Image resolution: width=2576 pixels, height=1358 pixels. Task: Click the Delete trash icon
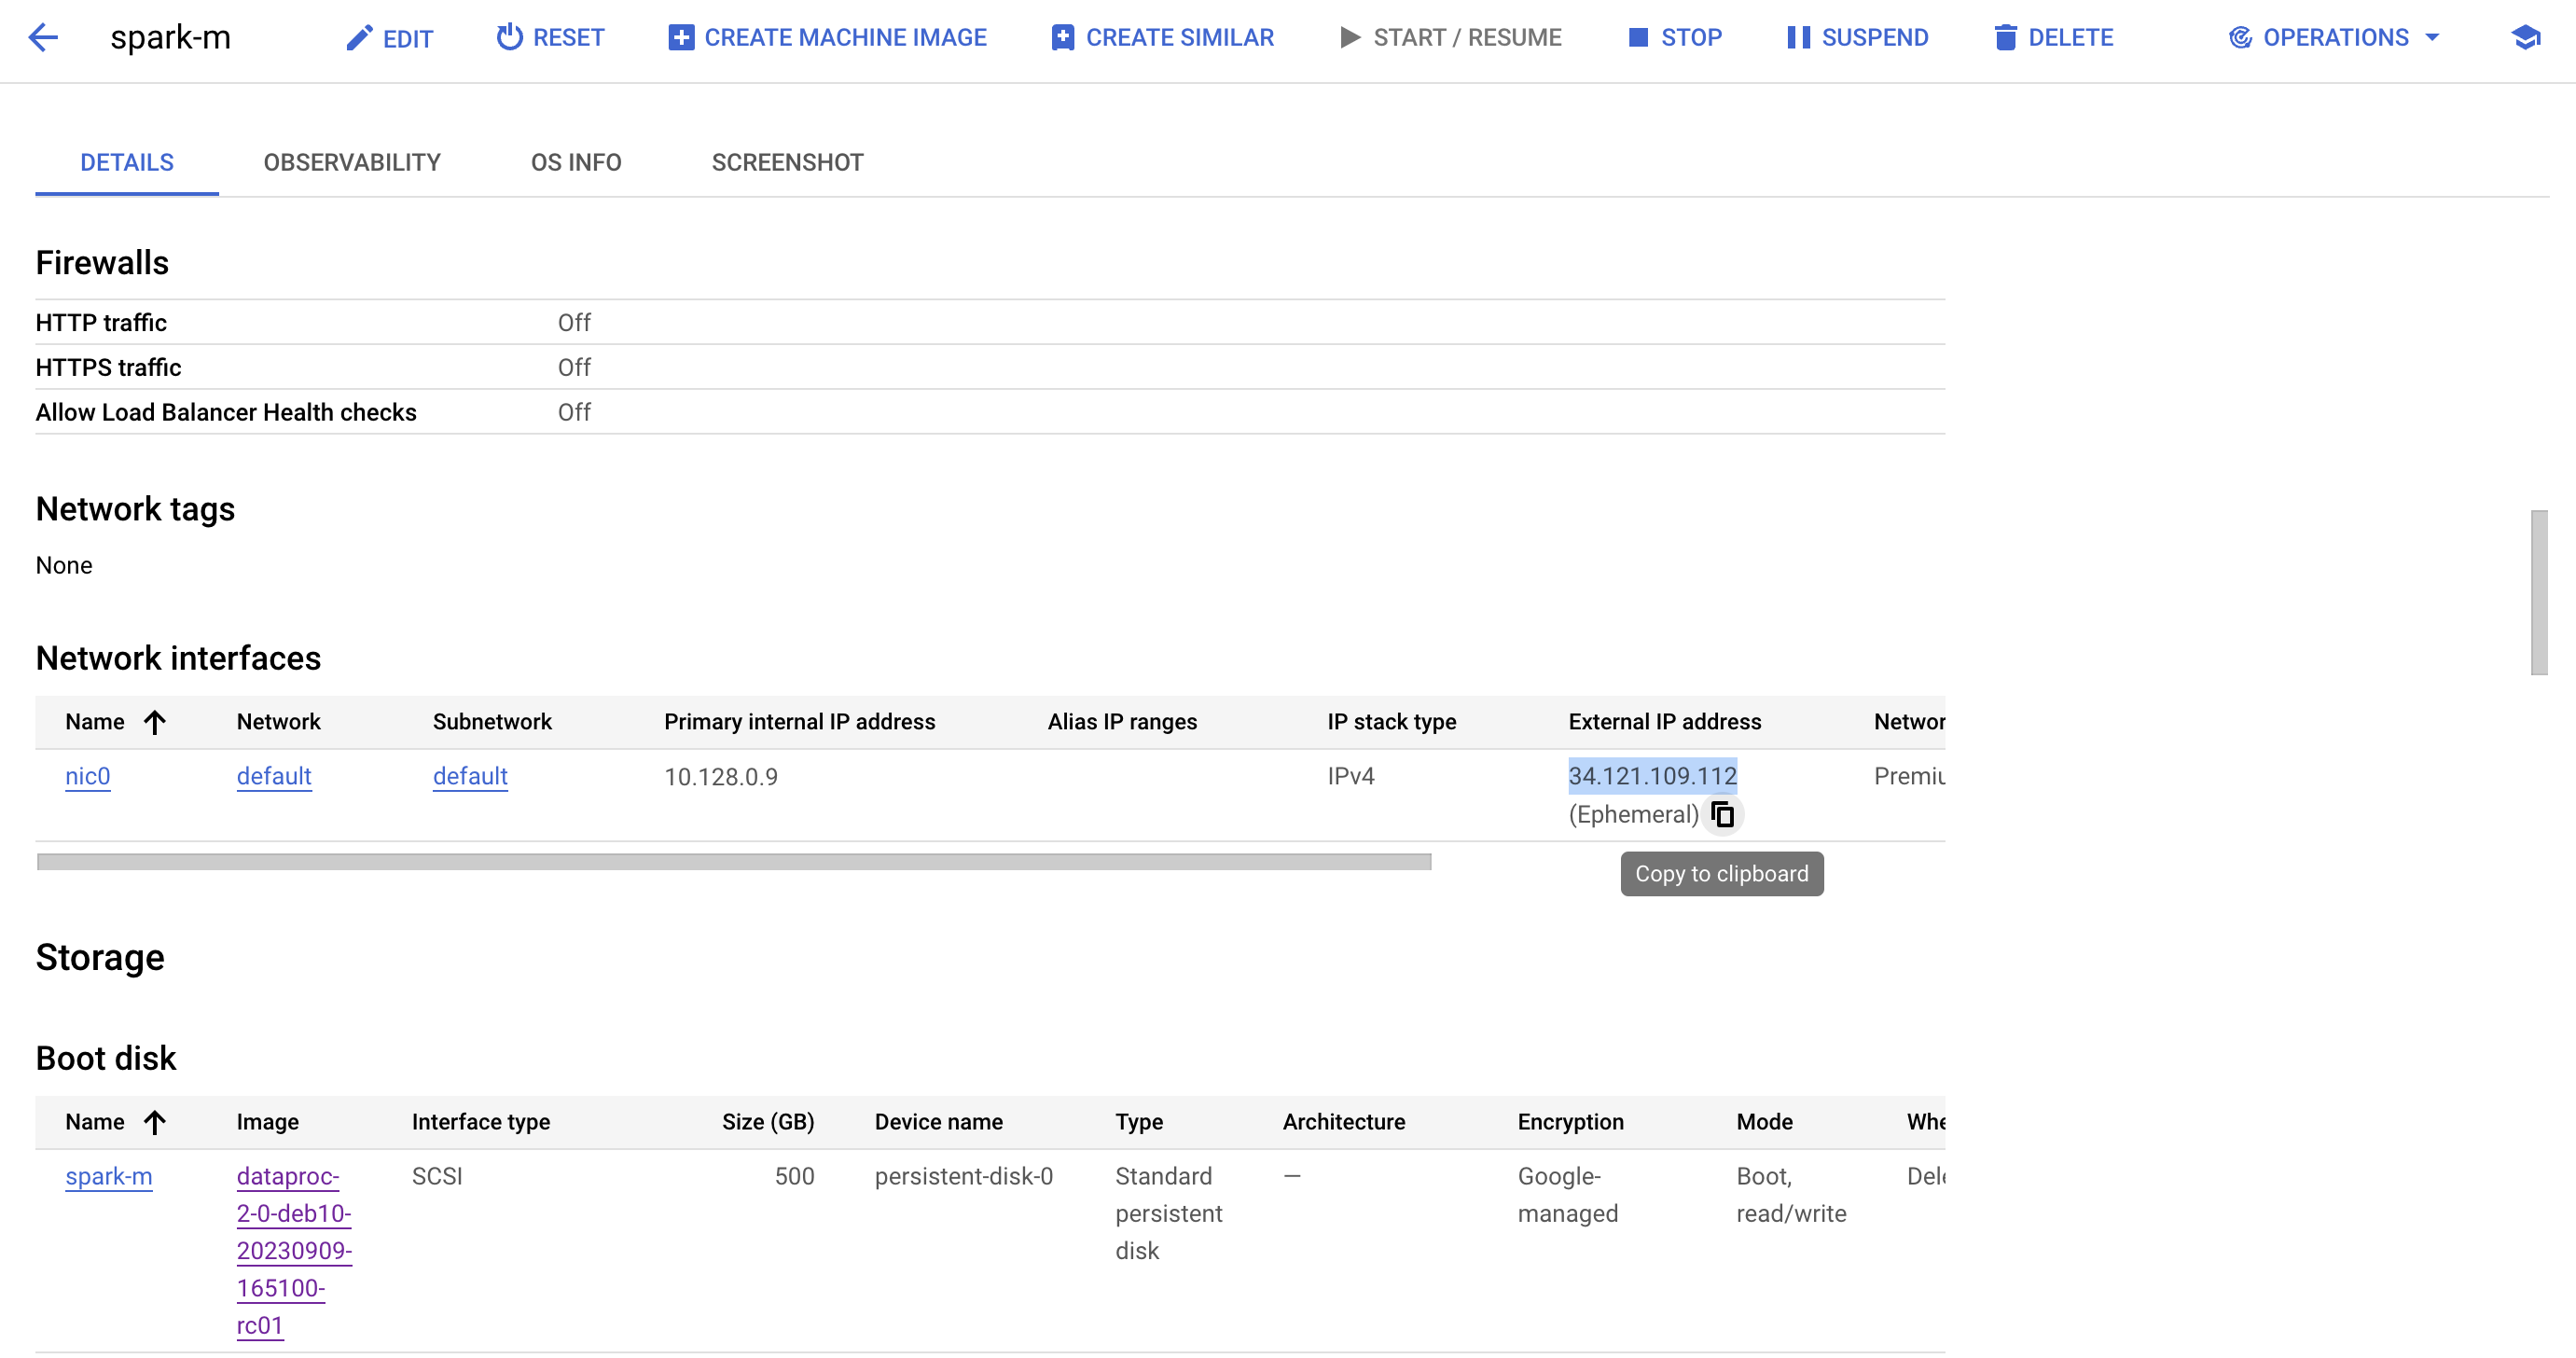[x=2004, y=37]
